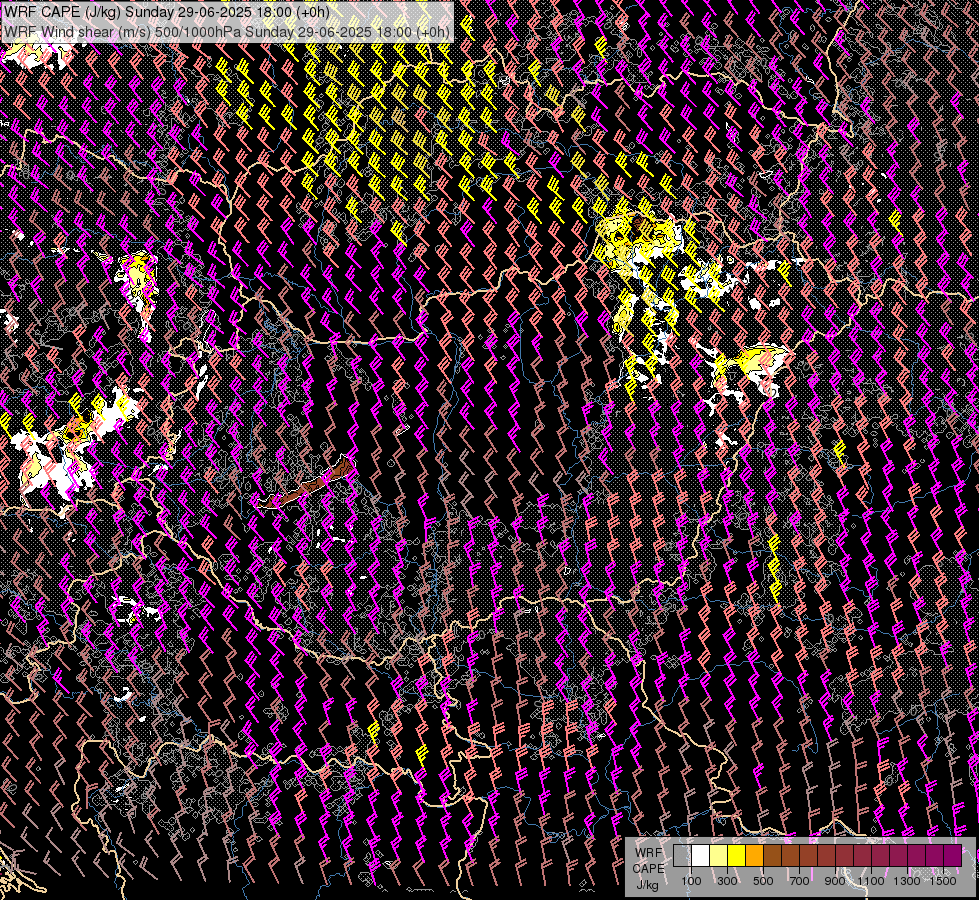This screenshot has width=979, height=900.
Task: Click the 'WRF CAPE (J/kg)' title line
Action: pyautogui.click(x=167, y=11)
